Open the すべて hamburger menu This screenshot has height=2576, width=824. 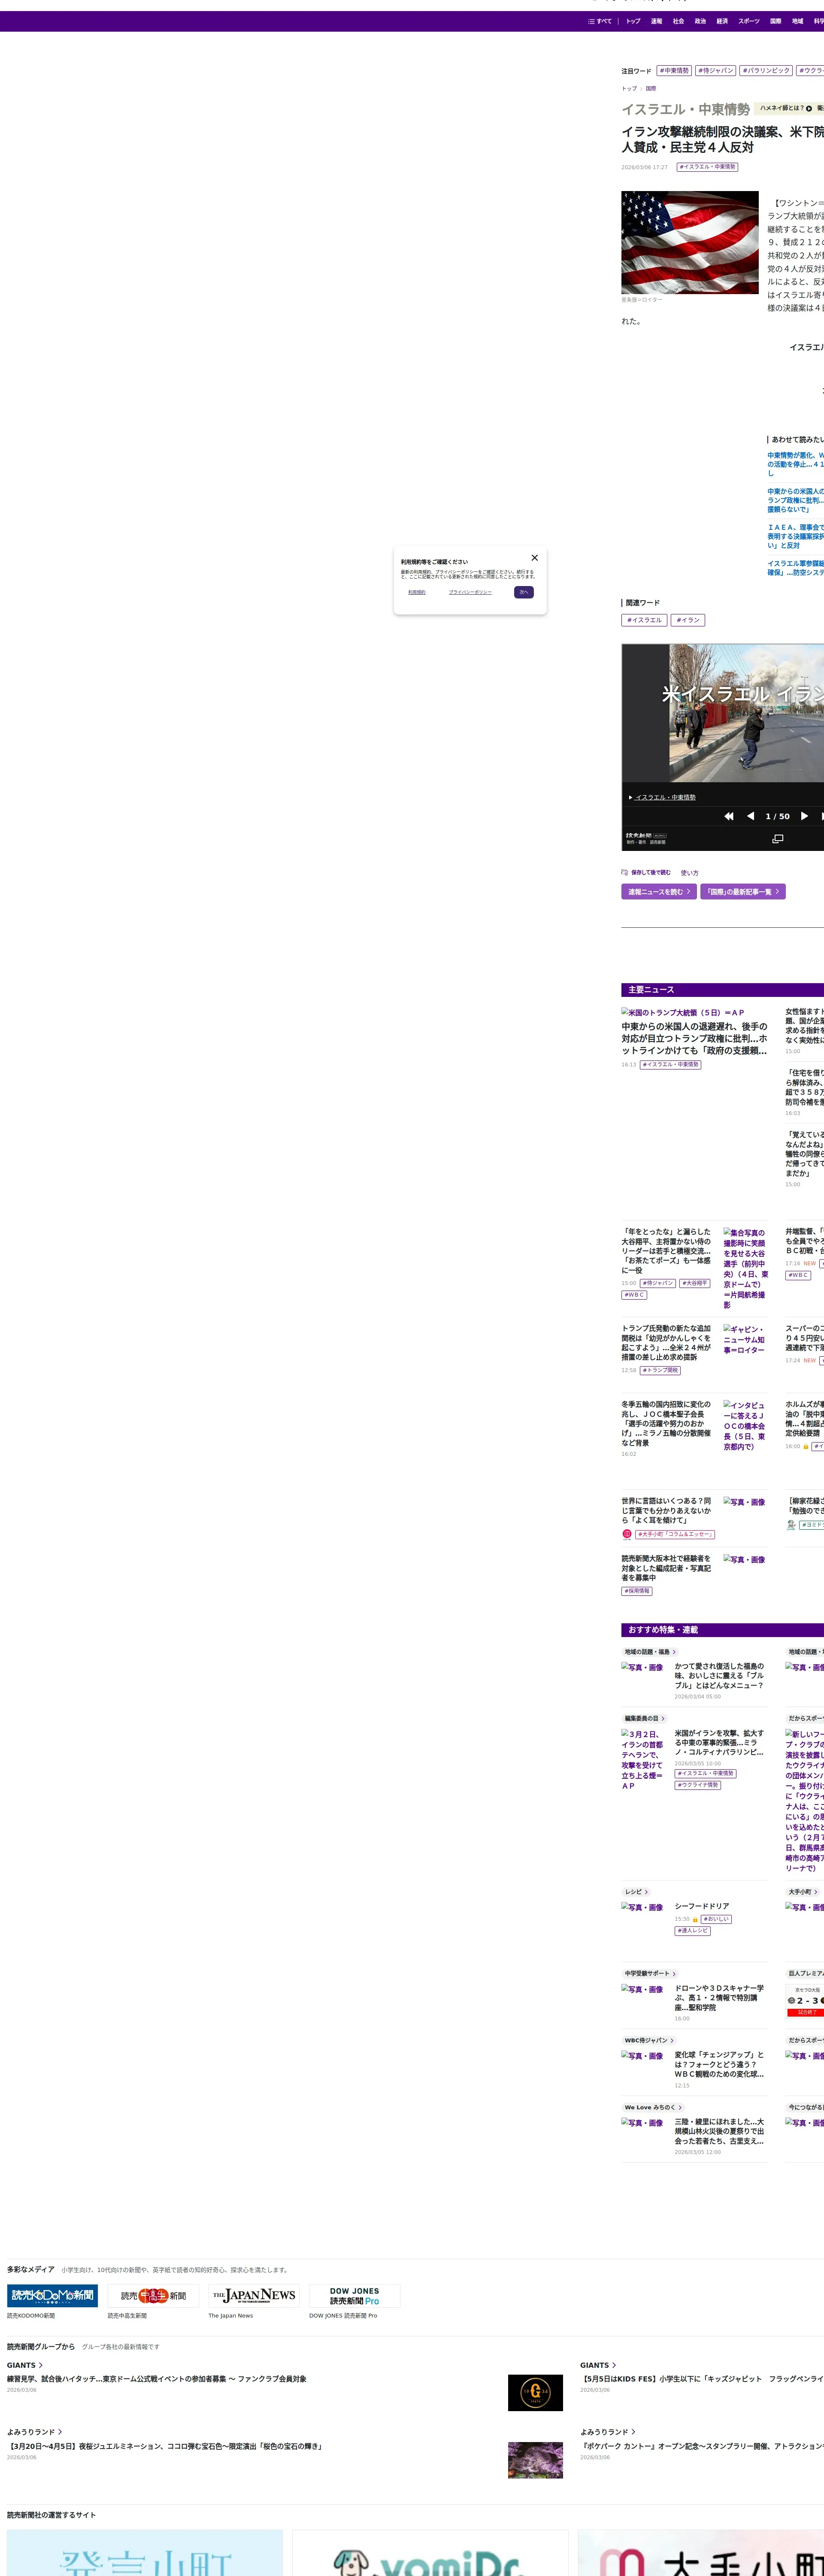tap(600, 21)
